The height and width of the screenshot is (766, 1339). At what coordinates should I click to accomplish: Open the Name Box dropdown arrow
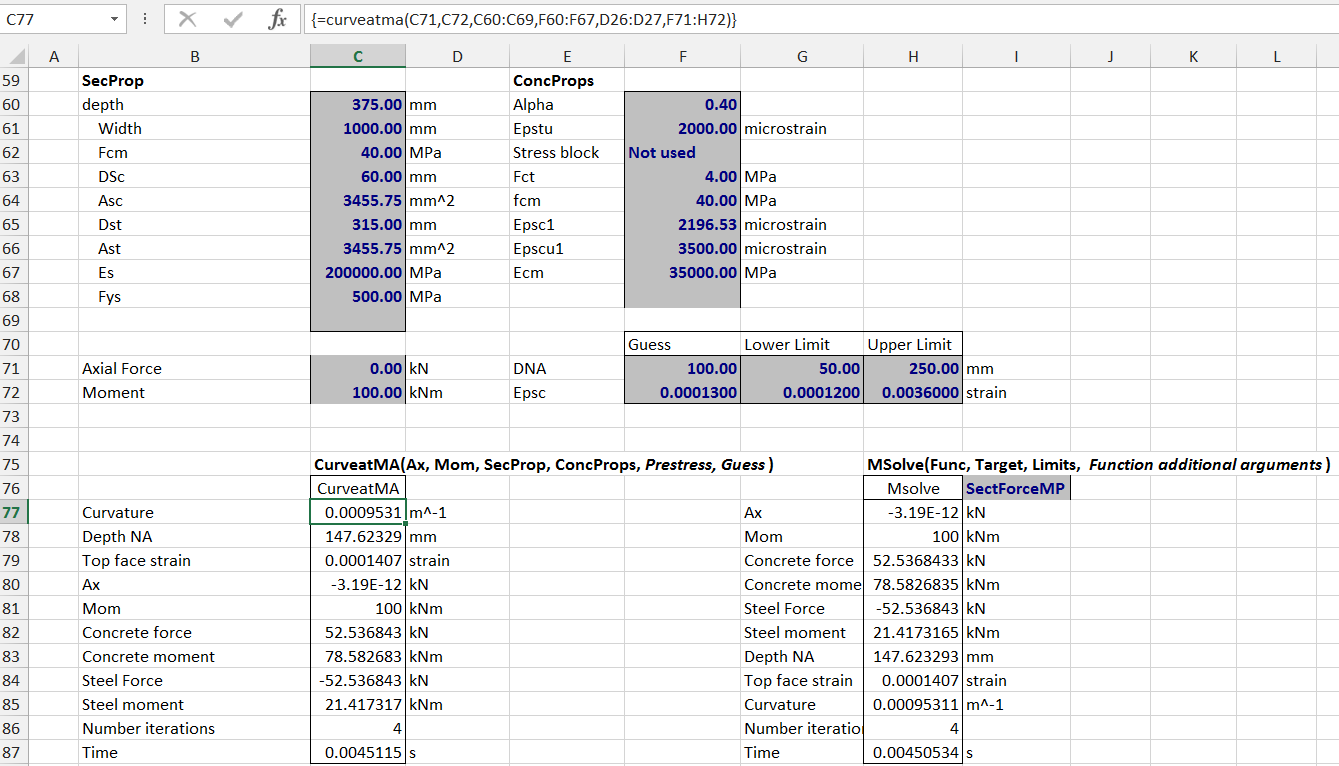[x=114, y=19]
